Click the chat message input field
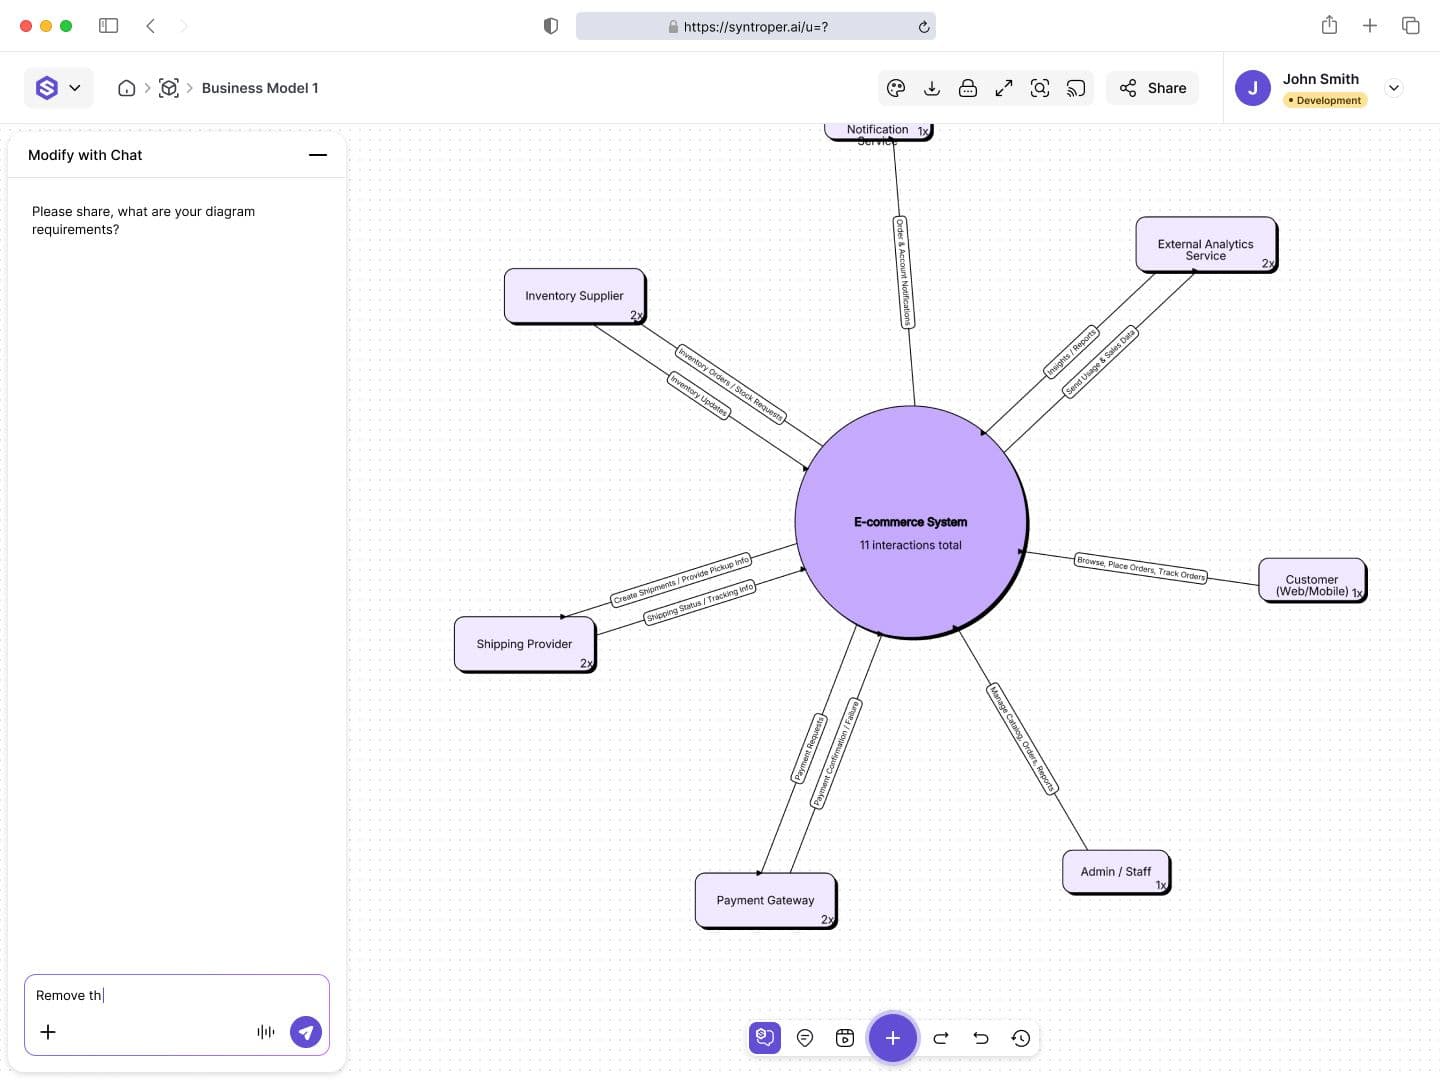1440x1080 pixels. click(177, 995)
